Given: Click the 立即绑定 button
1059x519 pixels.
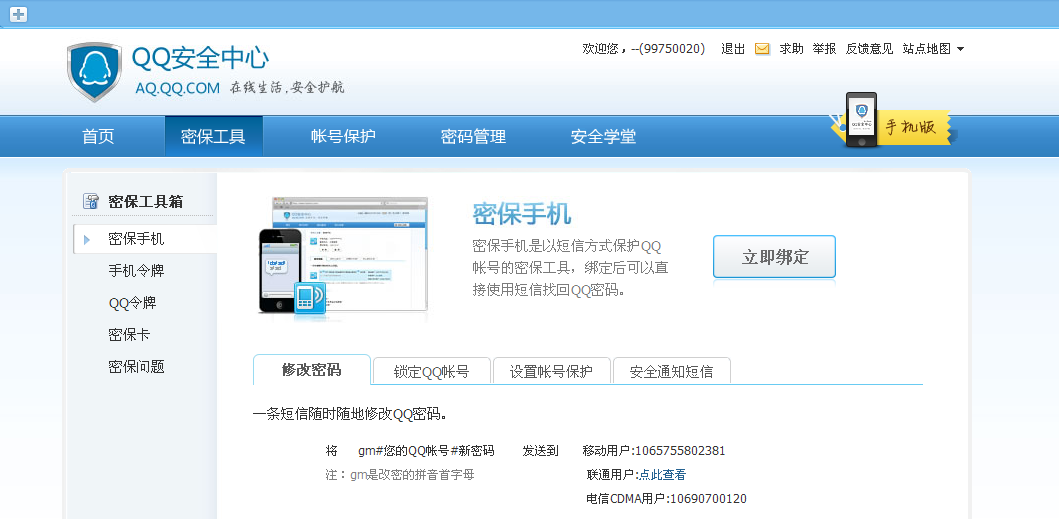Looking at the screenshot, I should point(775,257).
